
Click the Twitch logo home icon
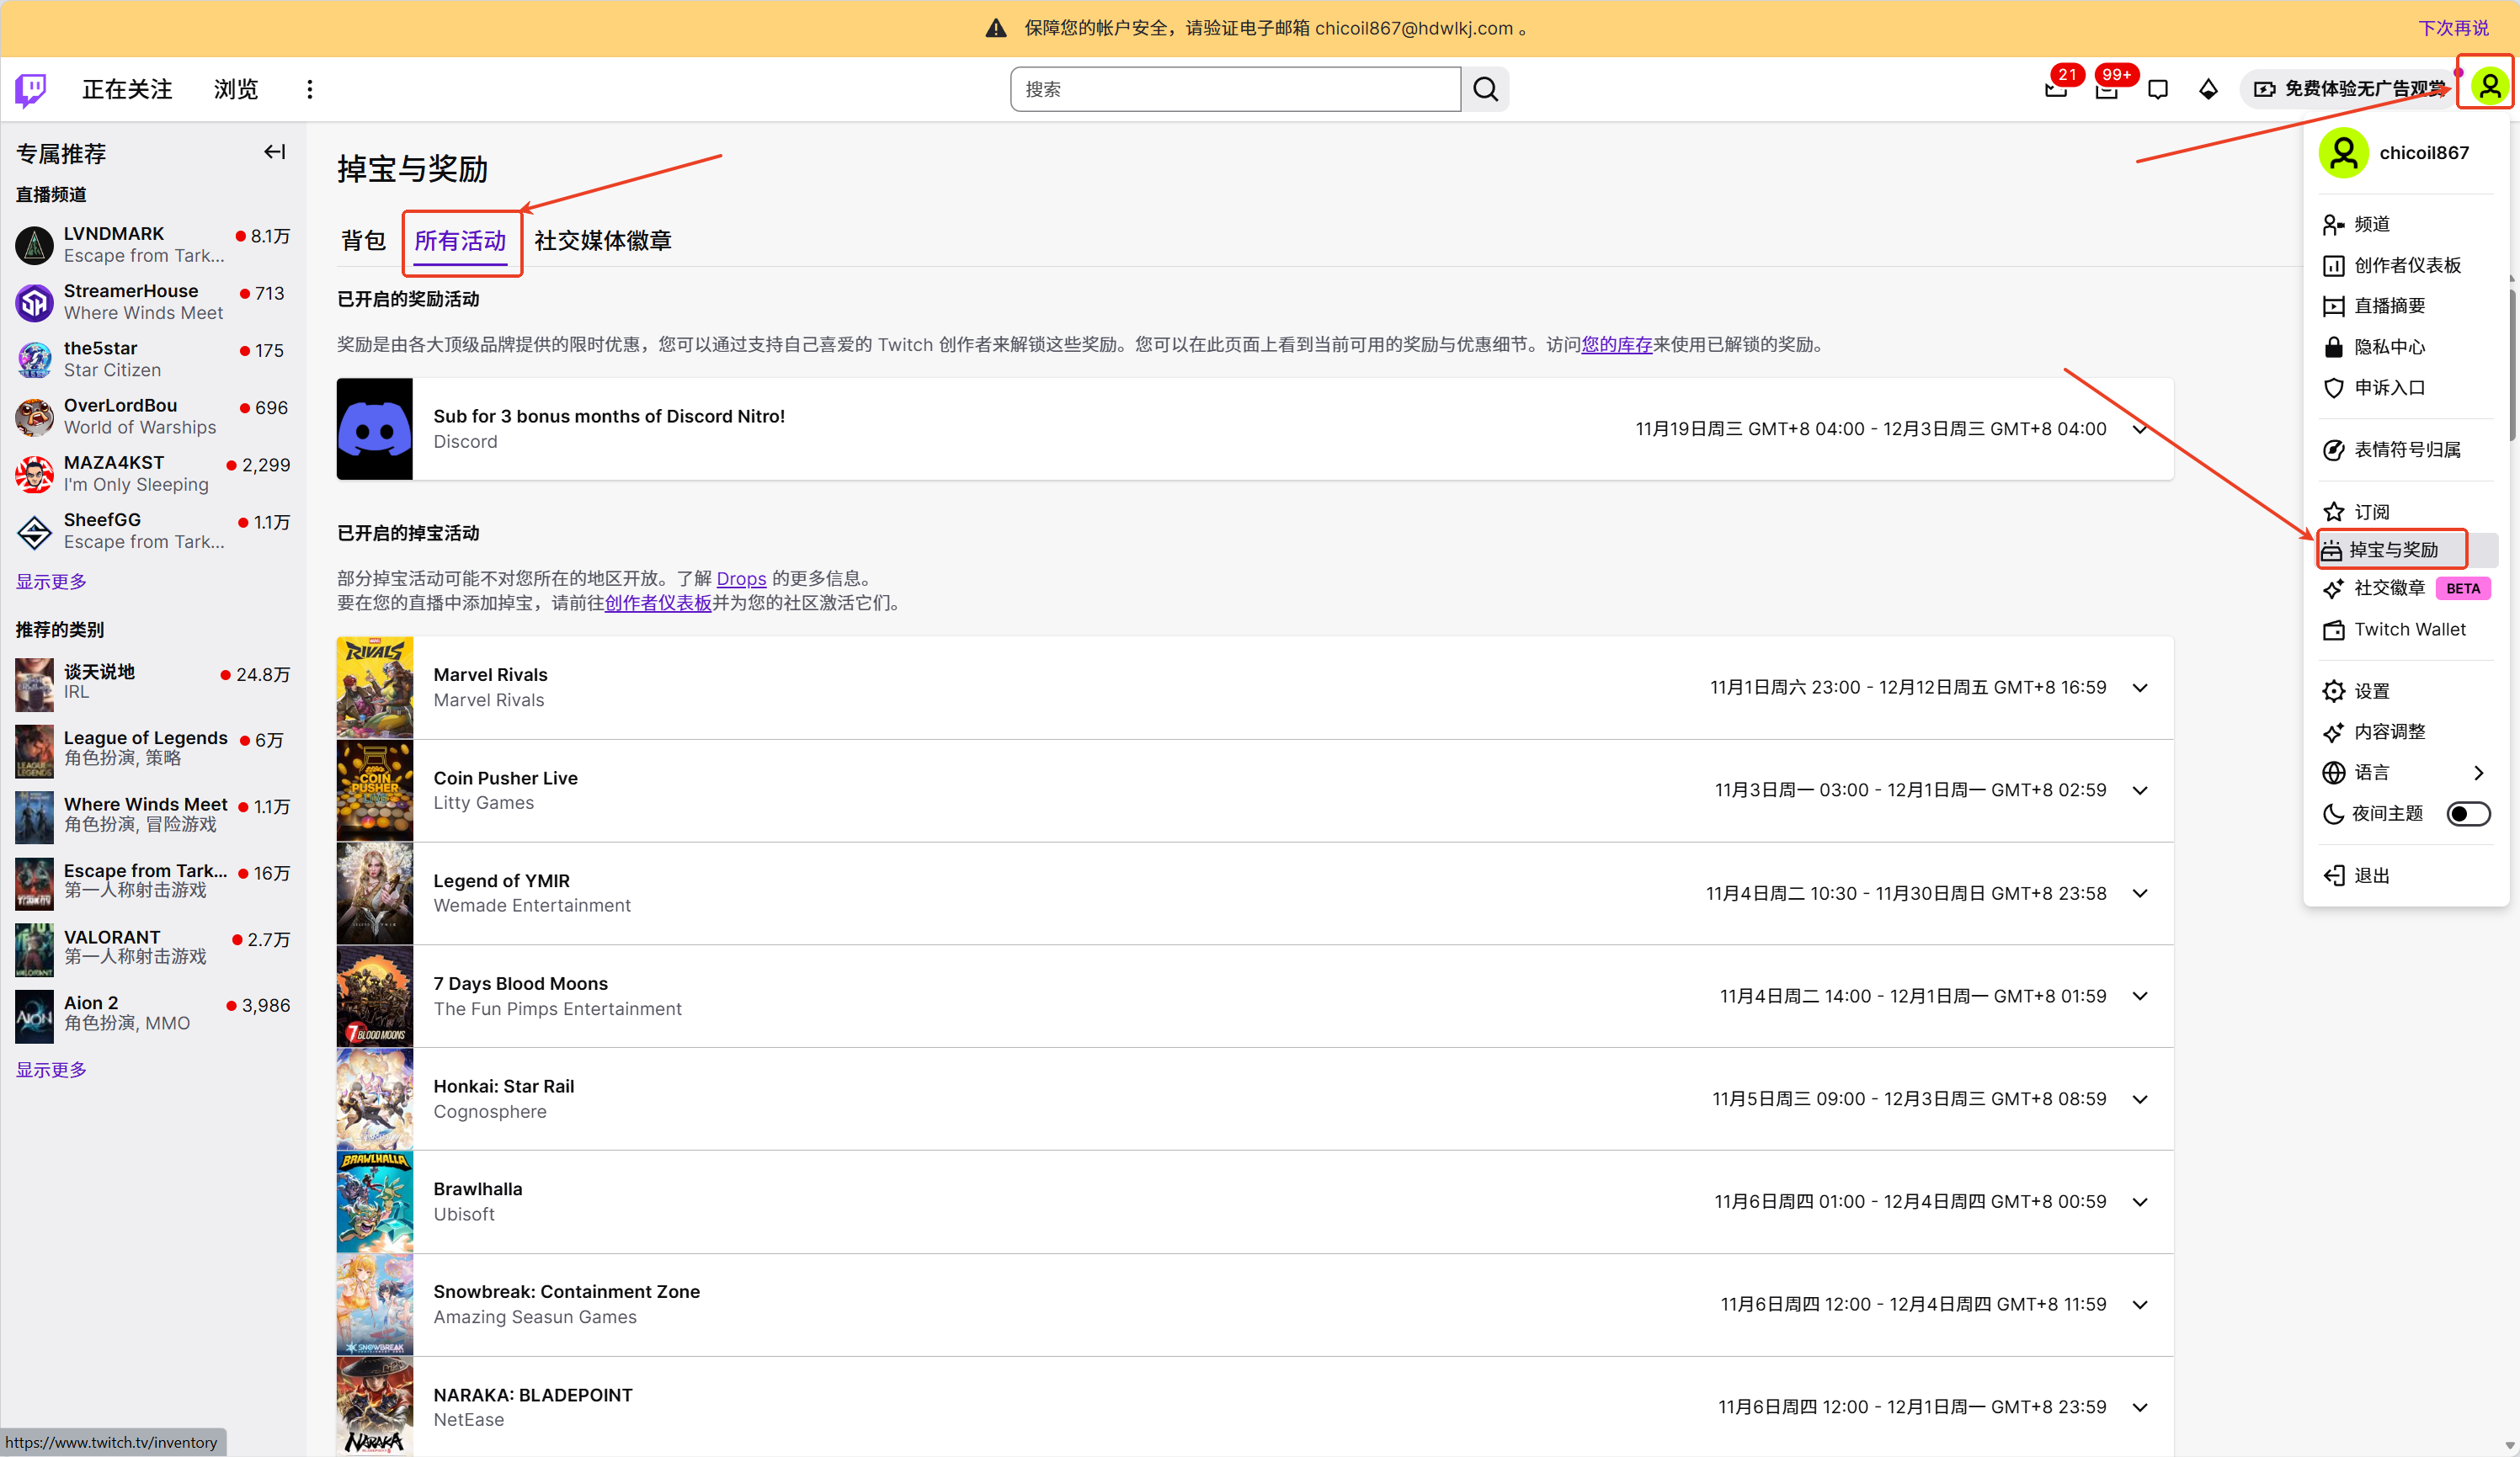[31, 89]
